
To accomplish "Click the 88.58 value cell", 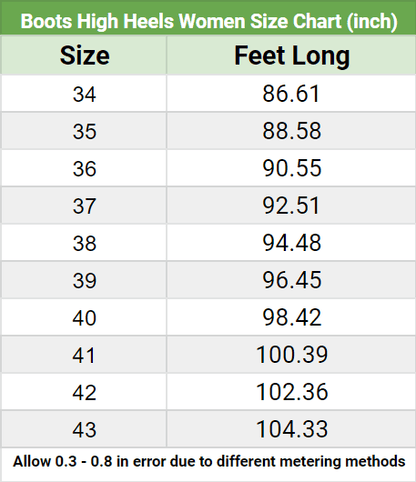I will tap(292, 131).
